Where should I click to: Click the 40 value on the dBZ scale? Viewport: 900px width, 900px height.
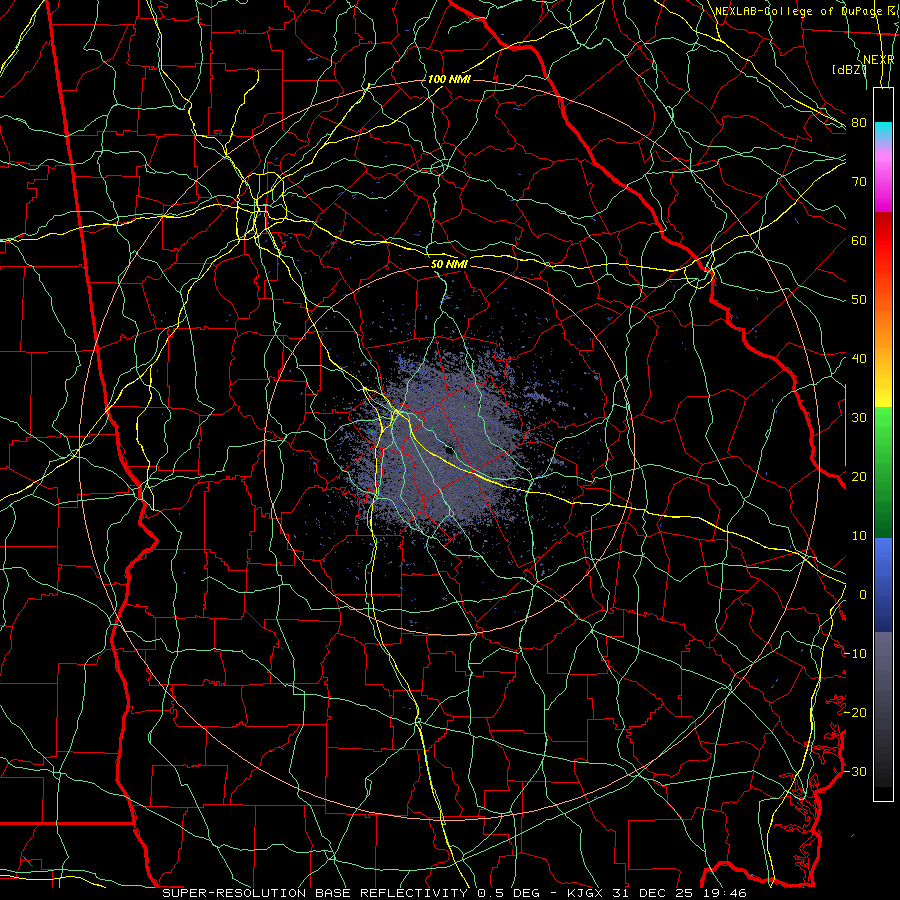tap(859, 359)
